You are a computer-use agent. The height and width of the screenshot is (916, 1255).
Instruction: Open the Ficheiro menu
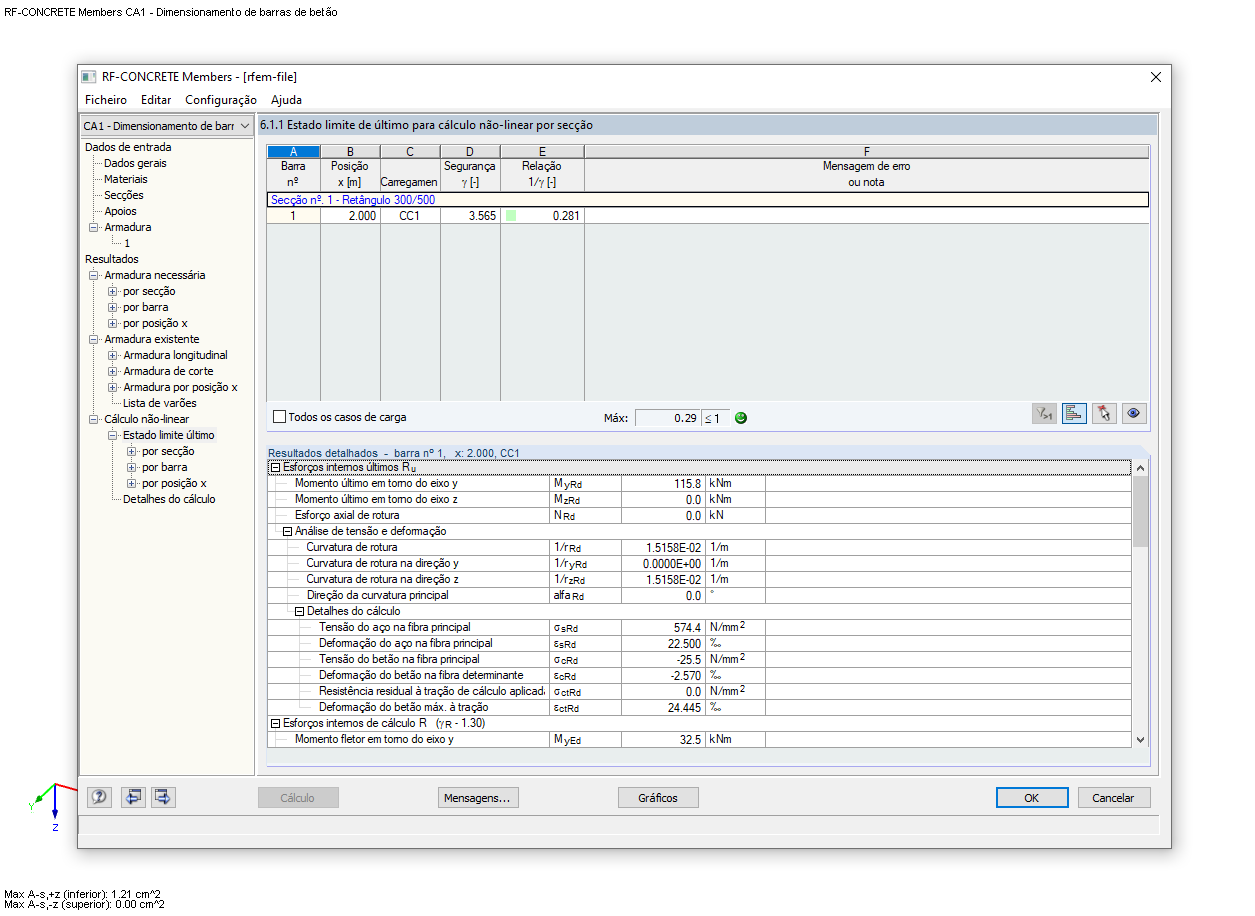(106, 100)
